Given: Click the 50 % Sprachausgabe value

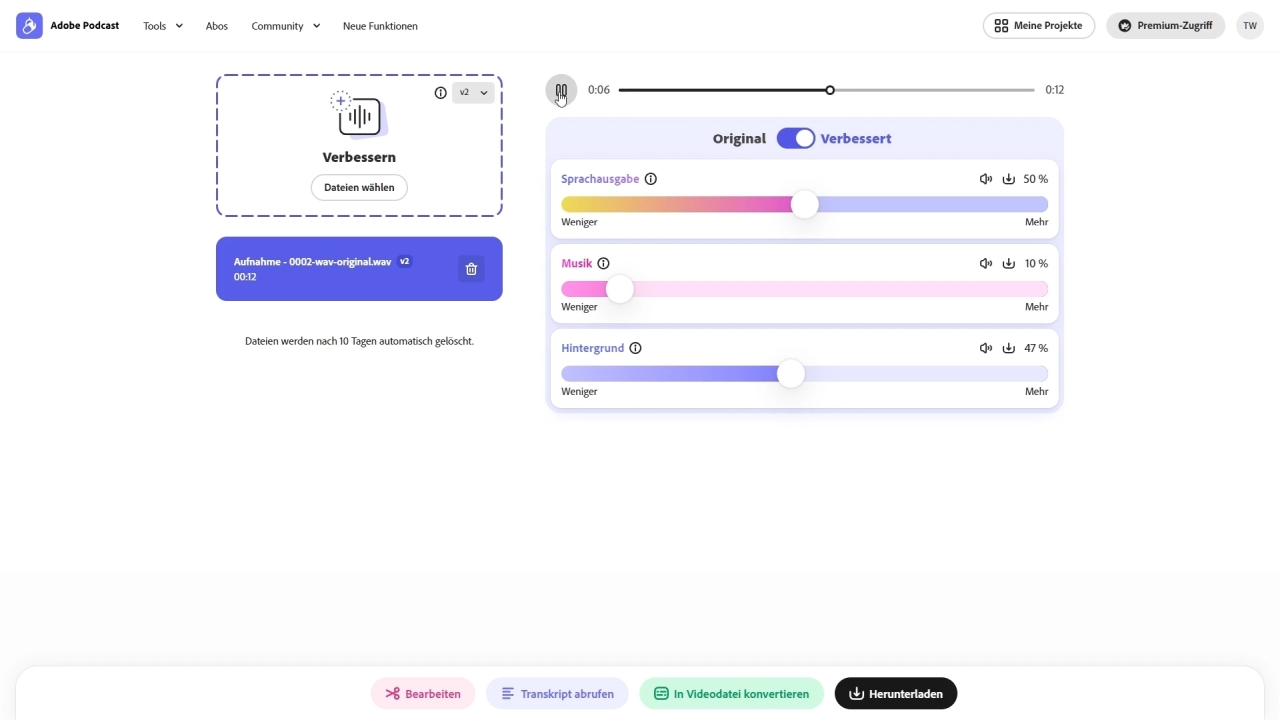Looking at the screenshot, I should click(1036, 179).
